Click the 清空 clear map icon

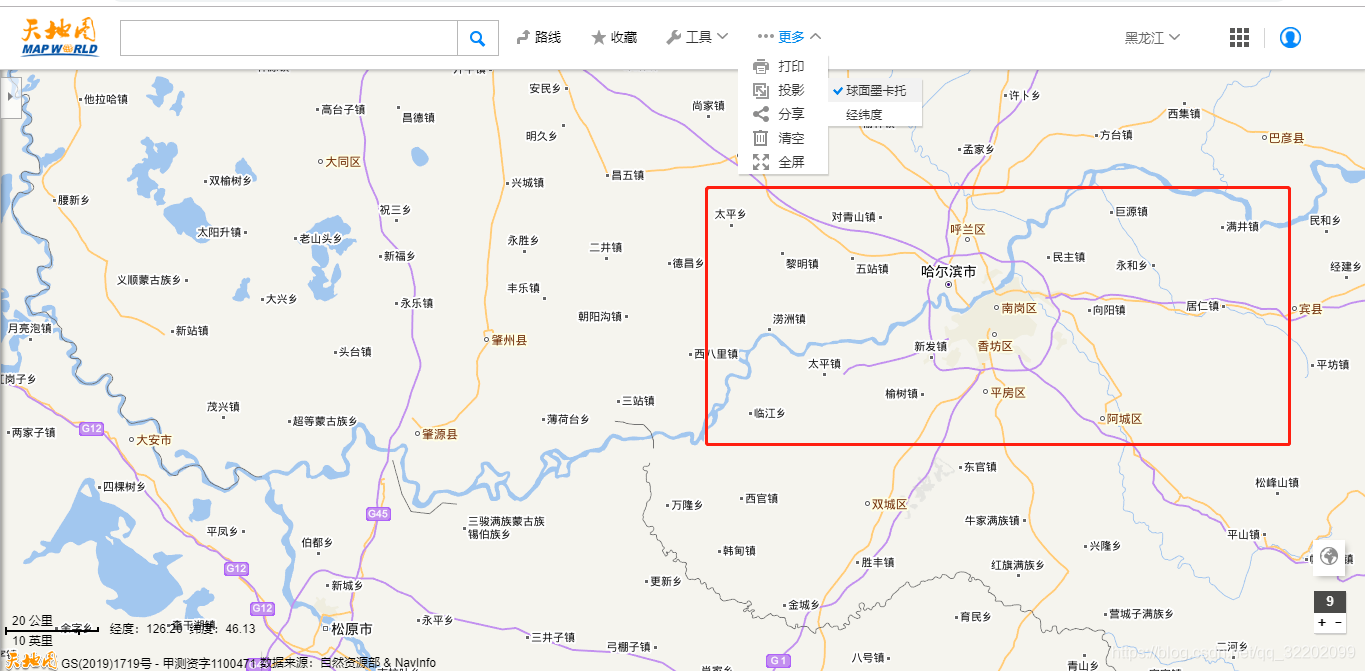coord(762,138)
